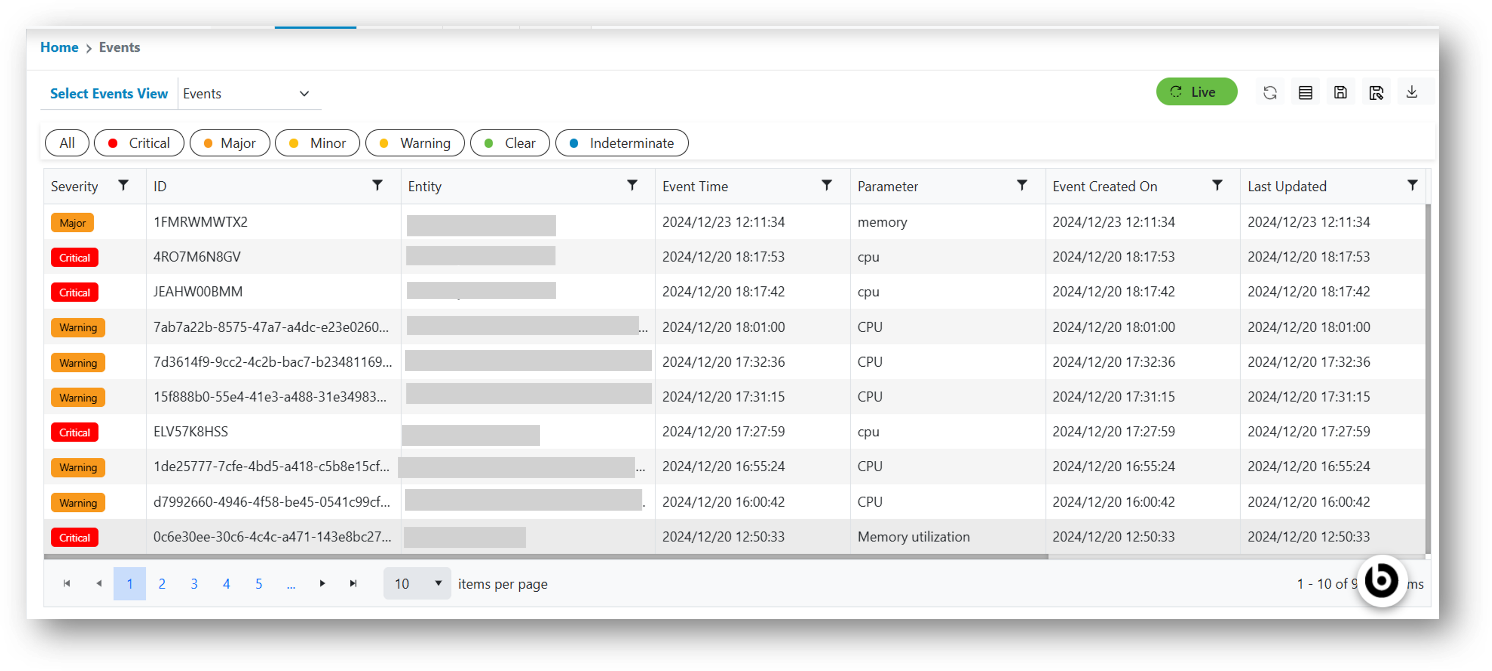This screenshot has width=1492, height=671.
Task: Click the horizontal table scrollbar
Action: click(546, 556)
